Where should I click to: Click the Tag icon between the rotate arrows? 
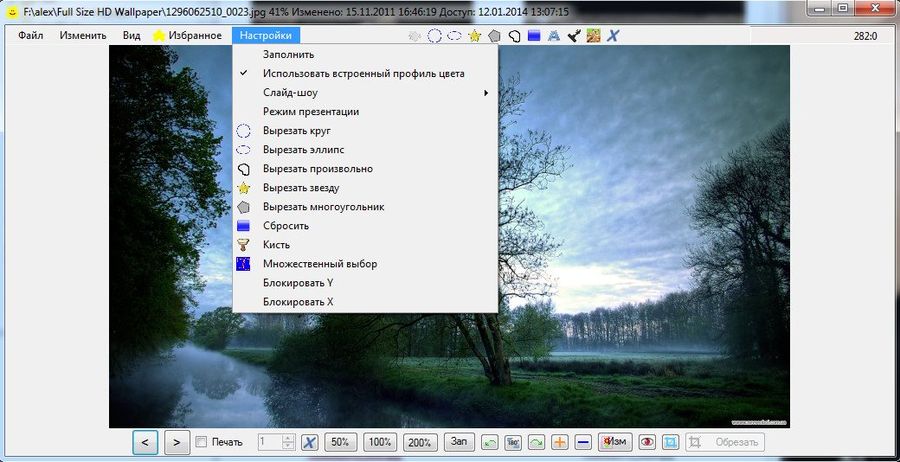click(513, 442)
